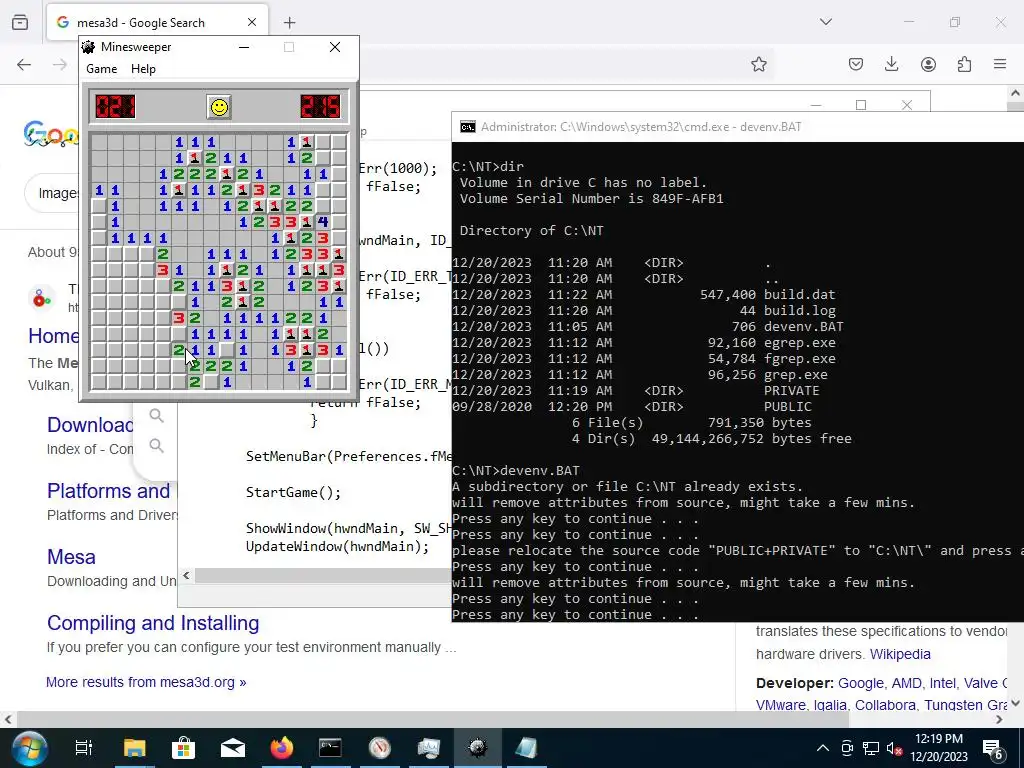Click the Minesweeper title bar mine icon

click(89, 47)
